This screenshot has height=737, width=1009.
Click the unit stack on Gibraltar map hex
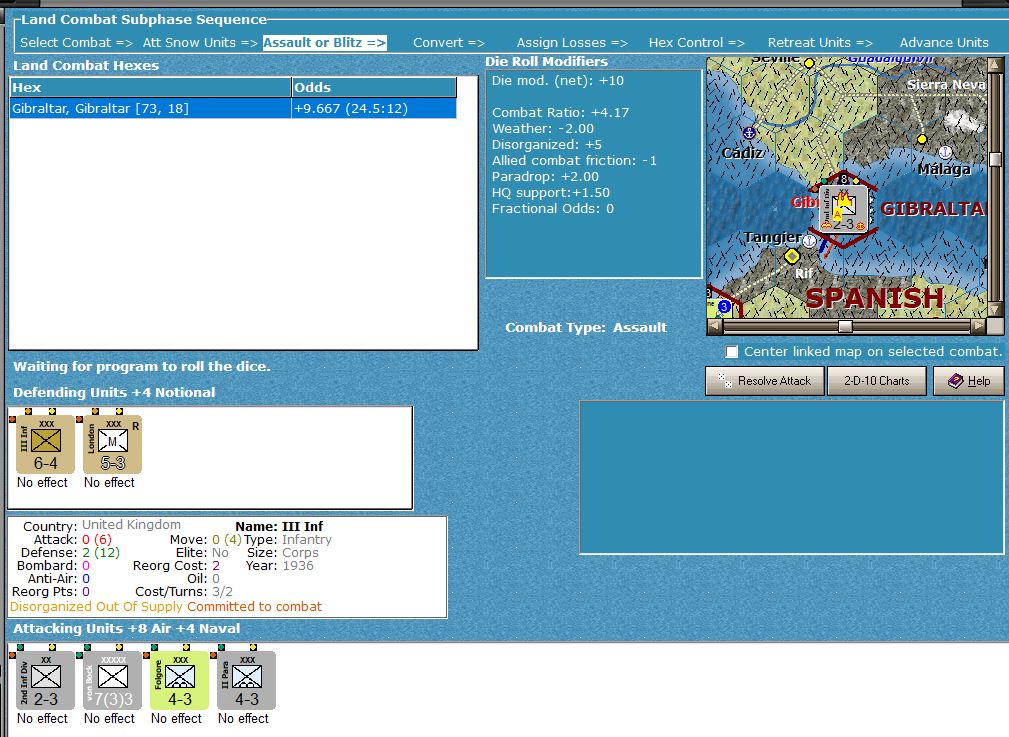tap(844, 209)
